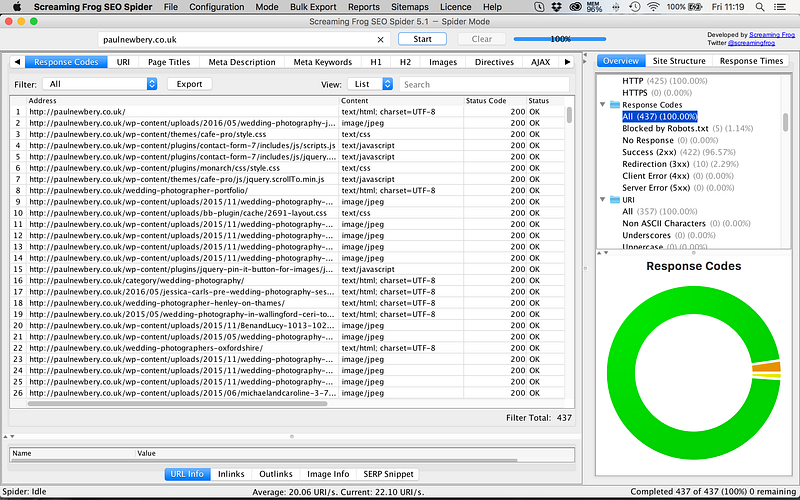The image size is (800, 500).
Task: Select Redirection (3xx) in overview tree
Action: pos(656,164)
